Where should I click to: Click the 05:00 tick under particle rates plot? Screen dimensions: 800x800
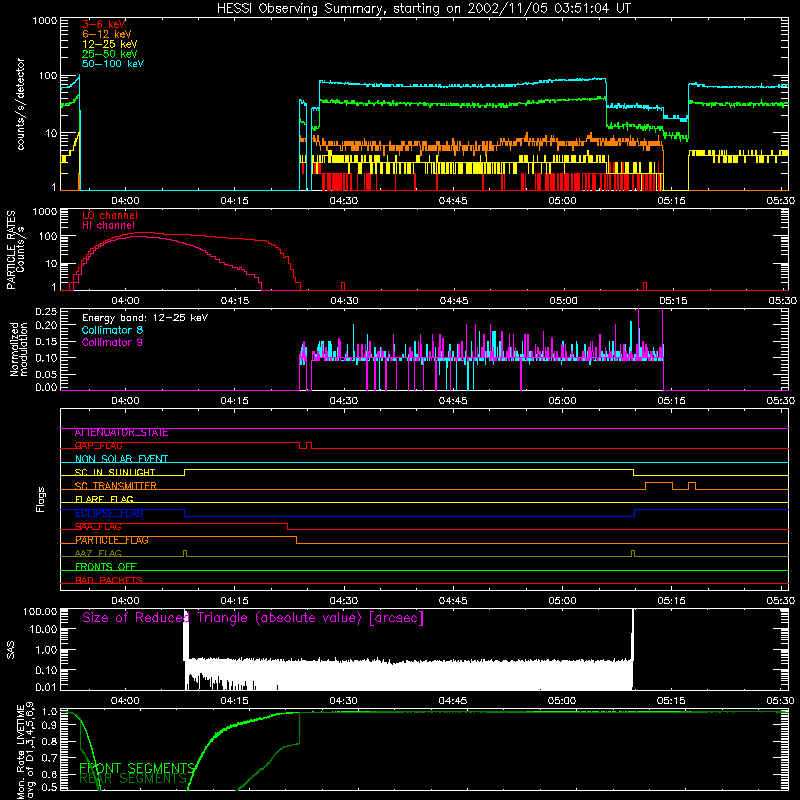(563, 301)
